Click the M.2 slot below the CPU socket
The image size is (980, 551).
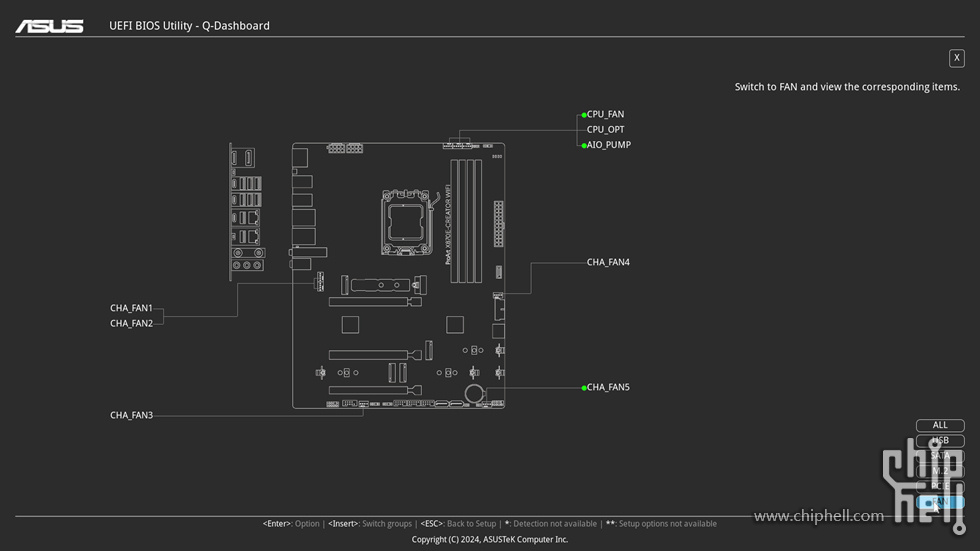pyautogui.click(x=384, y=285)
